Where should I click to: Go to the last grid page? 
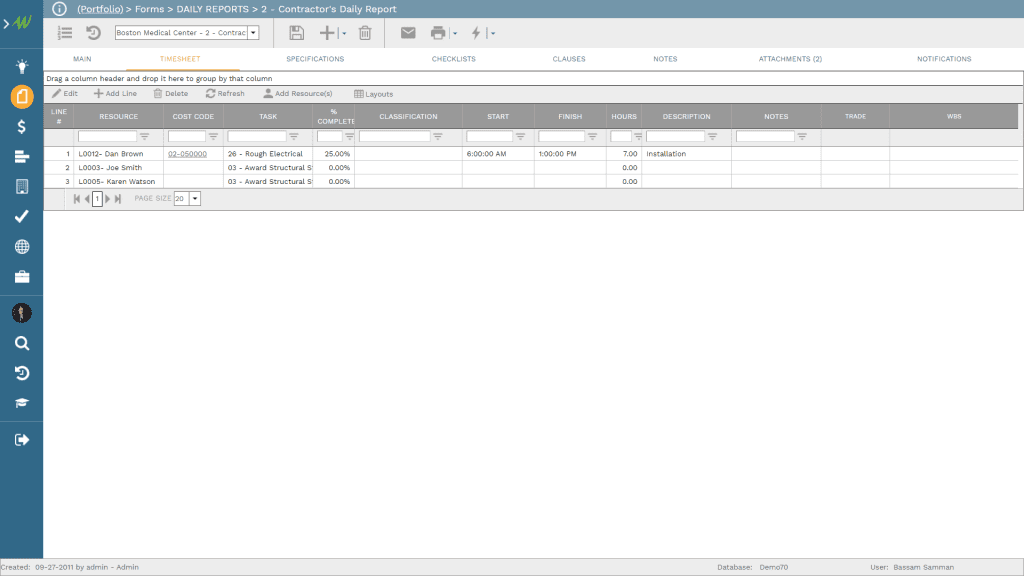pos(118,199)
